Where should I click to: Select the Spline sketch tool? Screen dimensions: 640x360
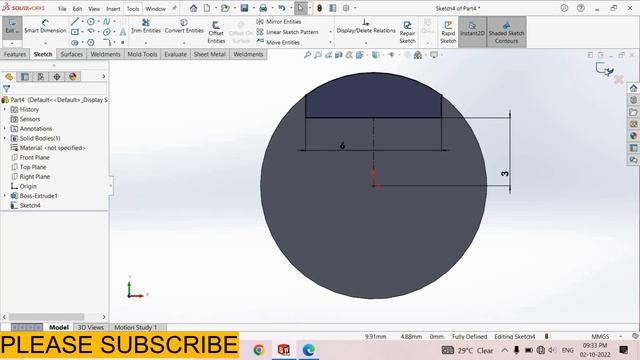click(x=107, y=22)
